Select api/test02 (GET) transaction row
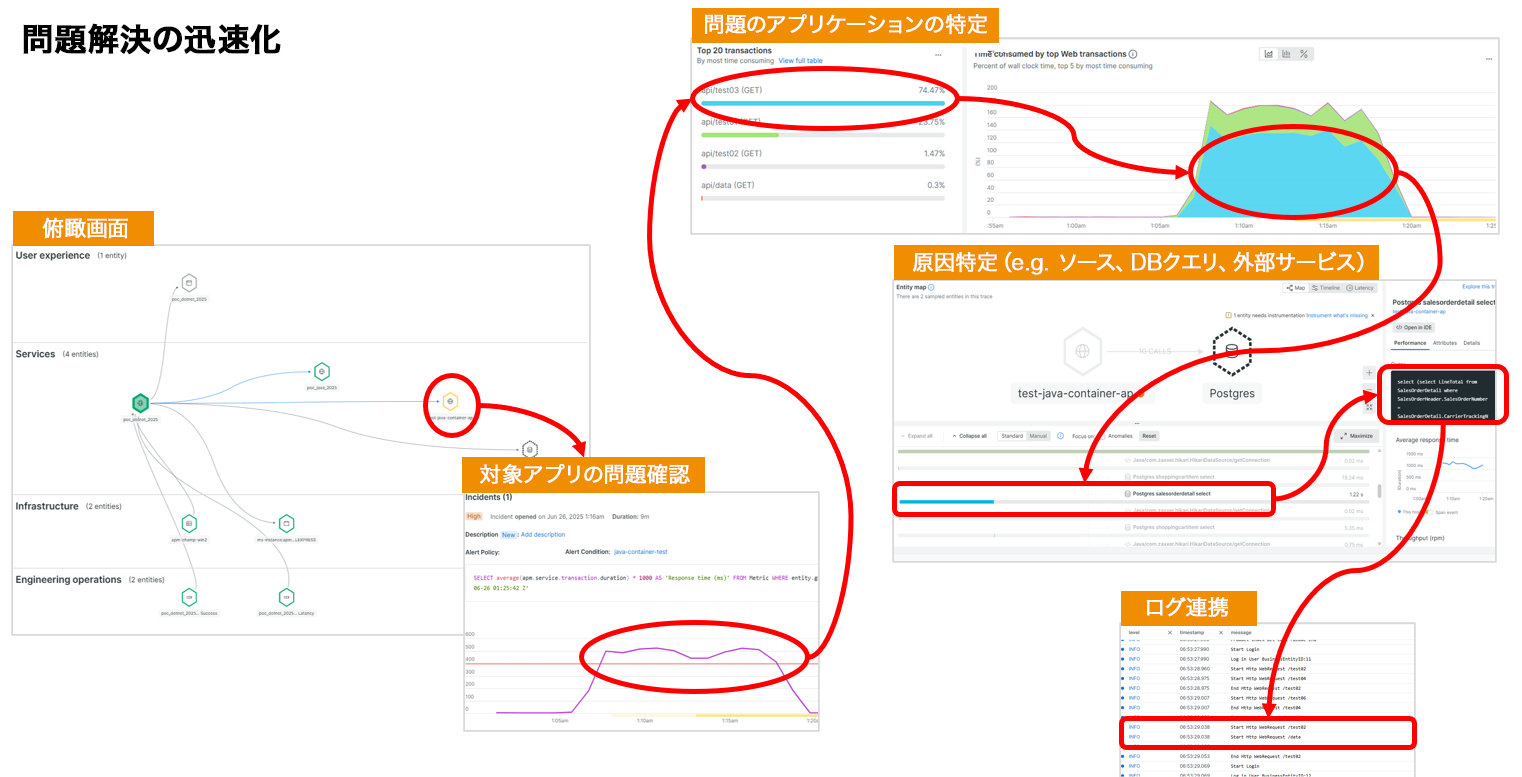The width and height of the screenshot is (1522, 777). [x=822, y=159]
